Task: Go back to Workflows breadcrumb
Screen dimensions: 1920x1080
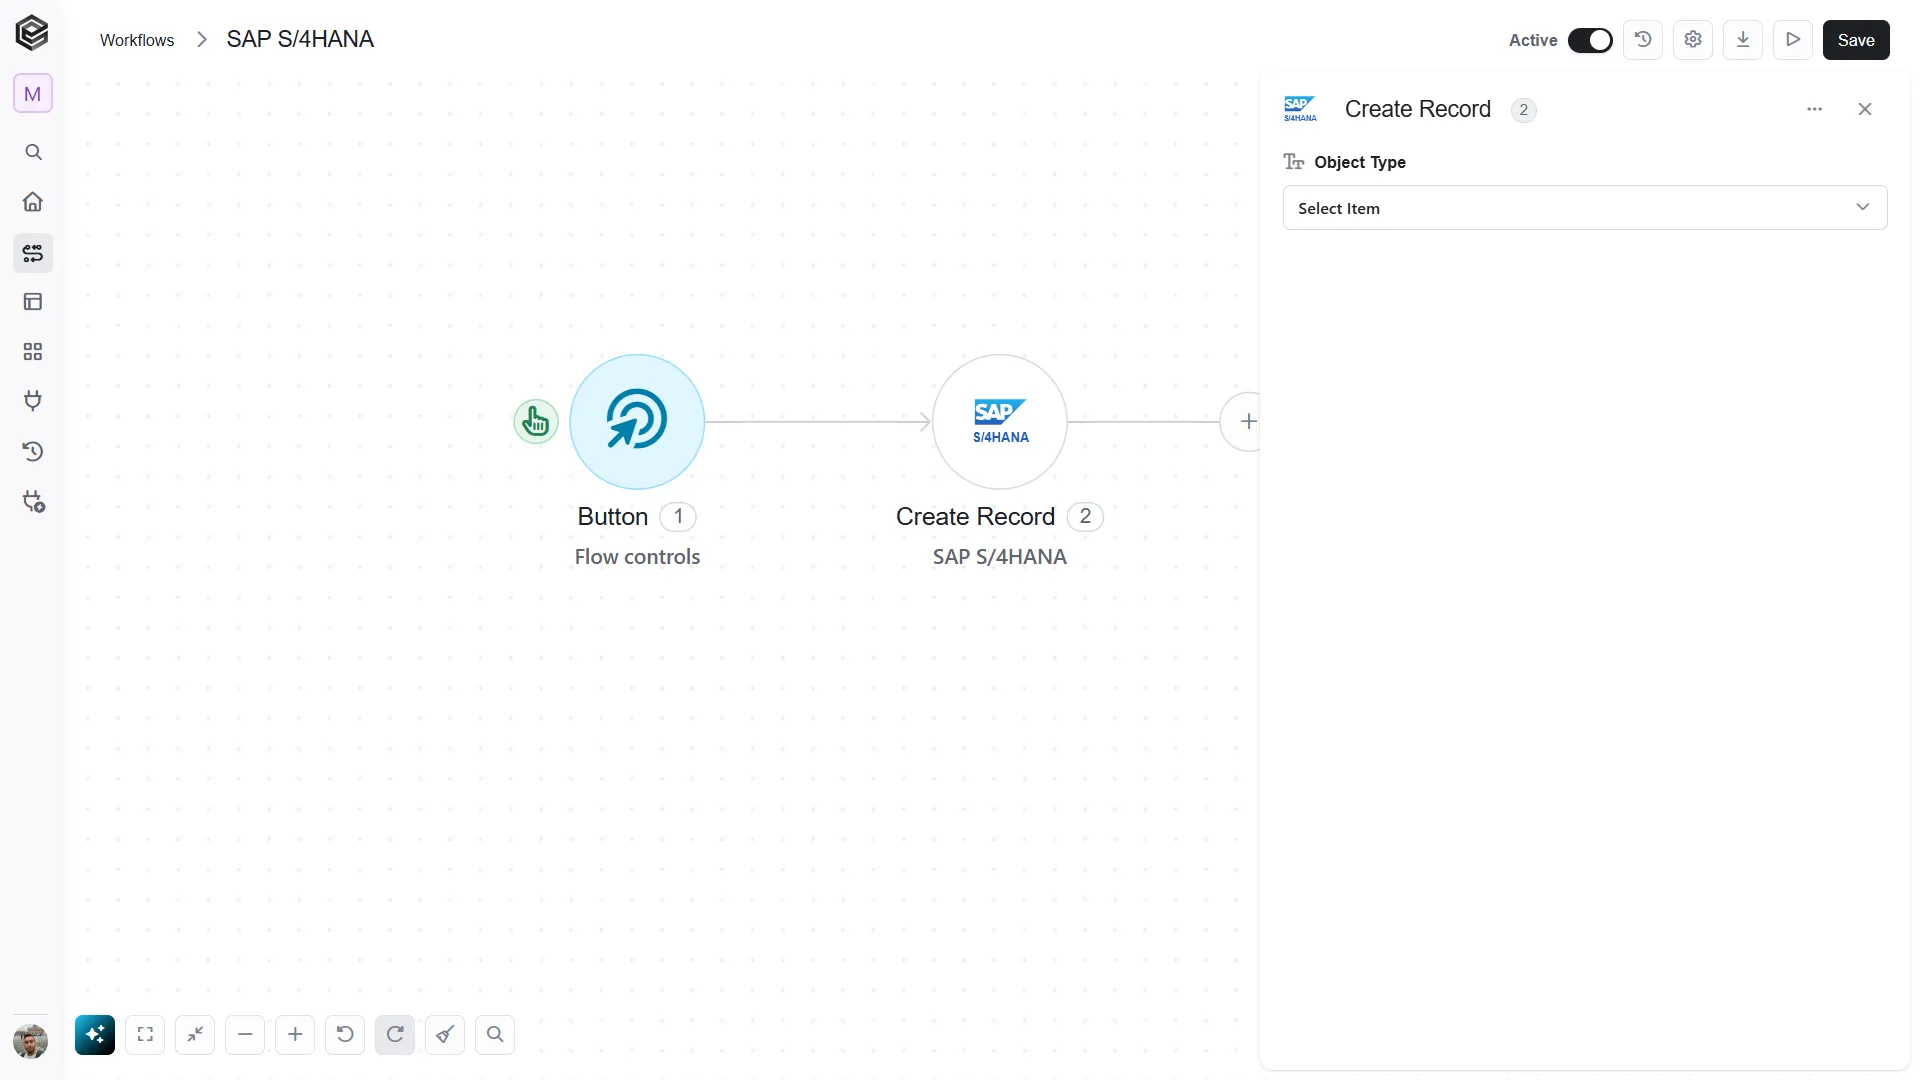Action: [x=137, y=40]
